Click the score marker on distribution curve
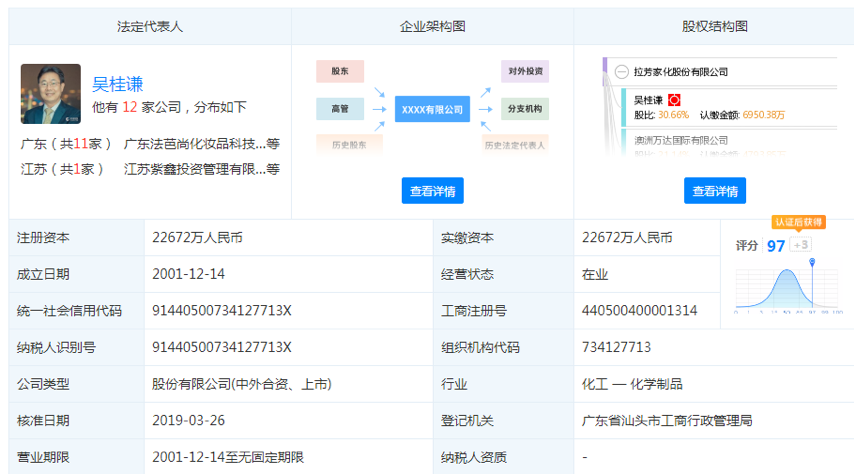This screenshot has height=474, width=854. point(812,263)
